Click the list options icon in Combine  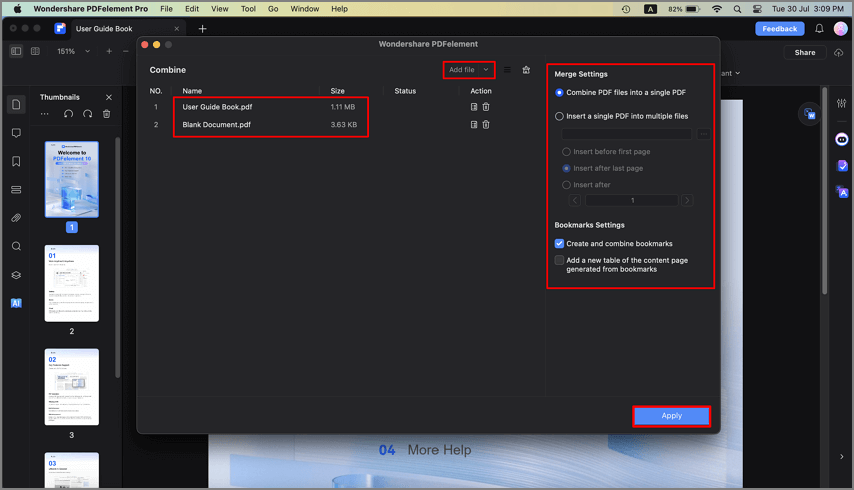click(508, 70)
